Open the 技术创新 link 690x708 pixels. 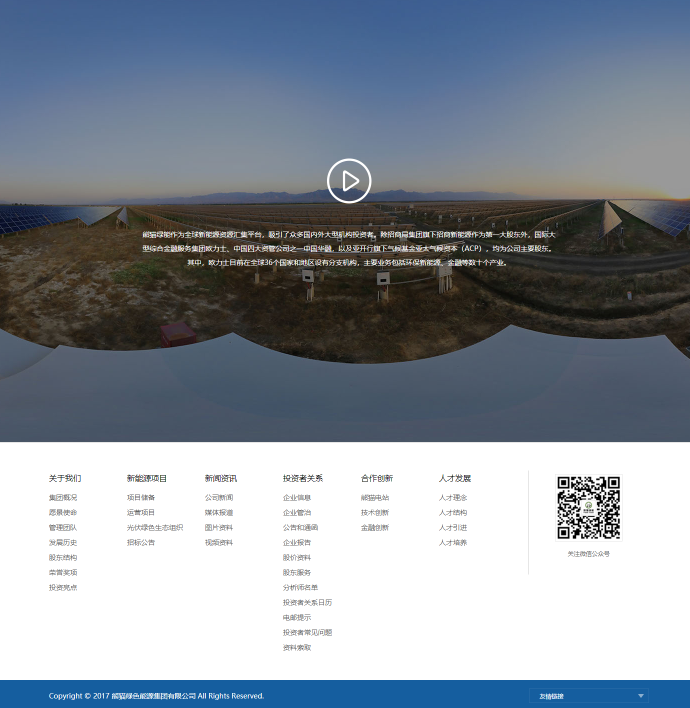[375, 512]
